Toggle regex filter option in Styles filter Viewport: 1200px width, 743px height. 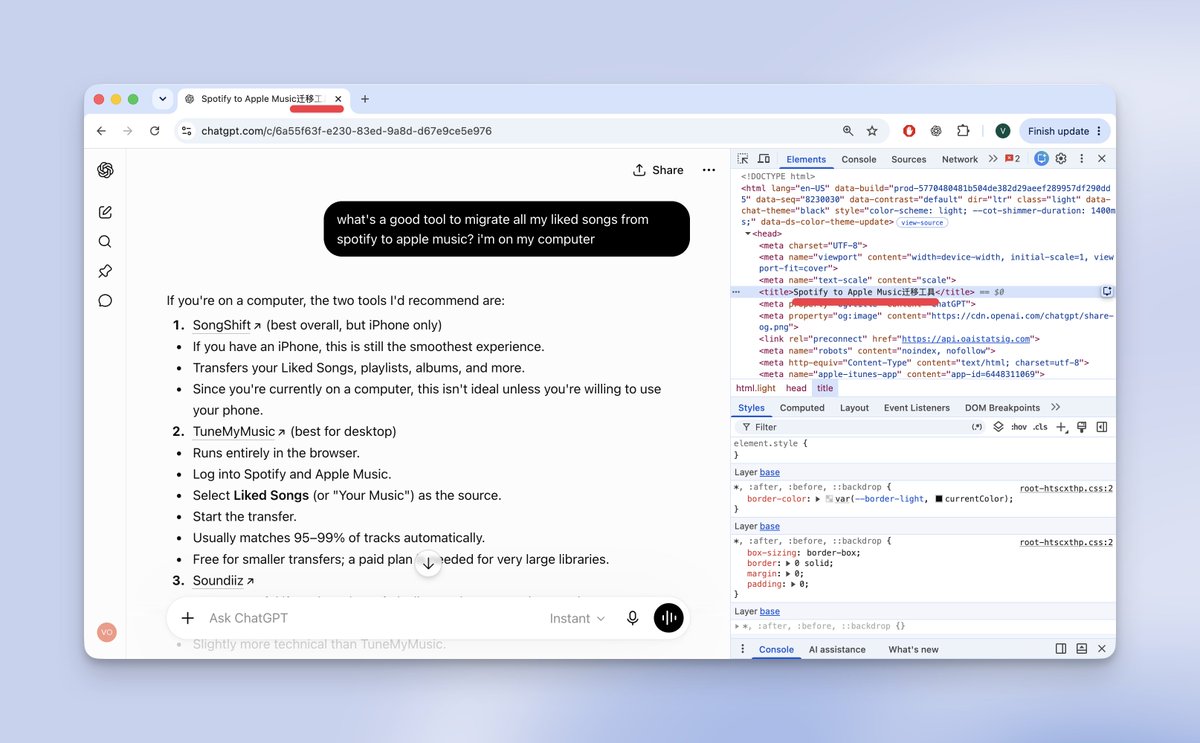coord(977,427)
